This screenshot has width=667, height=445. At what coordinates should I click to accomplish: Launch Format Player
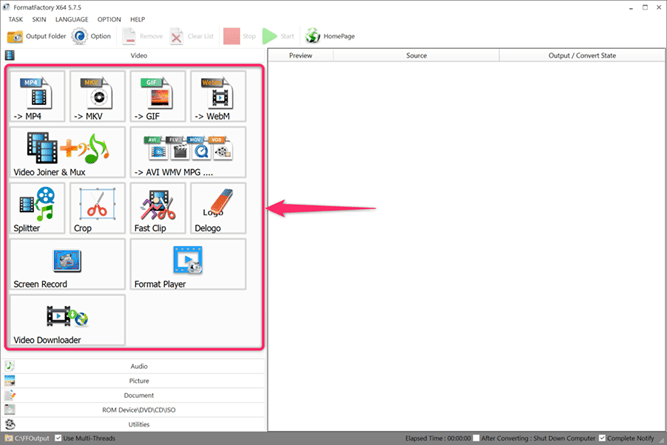(188, 264)
